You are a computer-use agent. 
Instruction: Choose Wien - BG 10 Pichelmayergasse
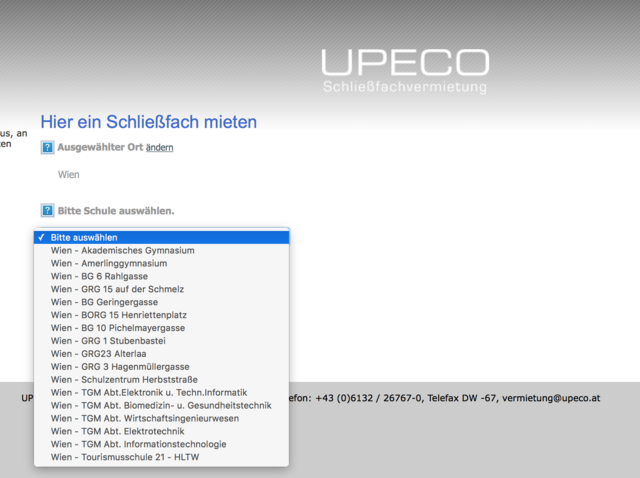tap(162, 328)
